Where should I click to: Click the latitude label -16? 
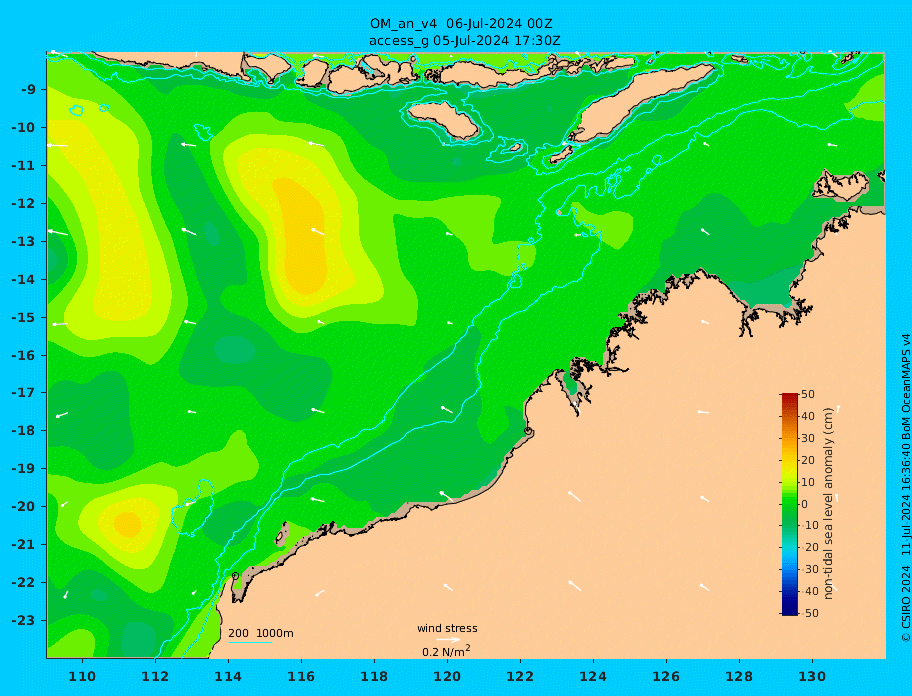24,355
